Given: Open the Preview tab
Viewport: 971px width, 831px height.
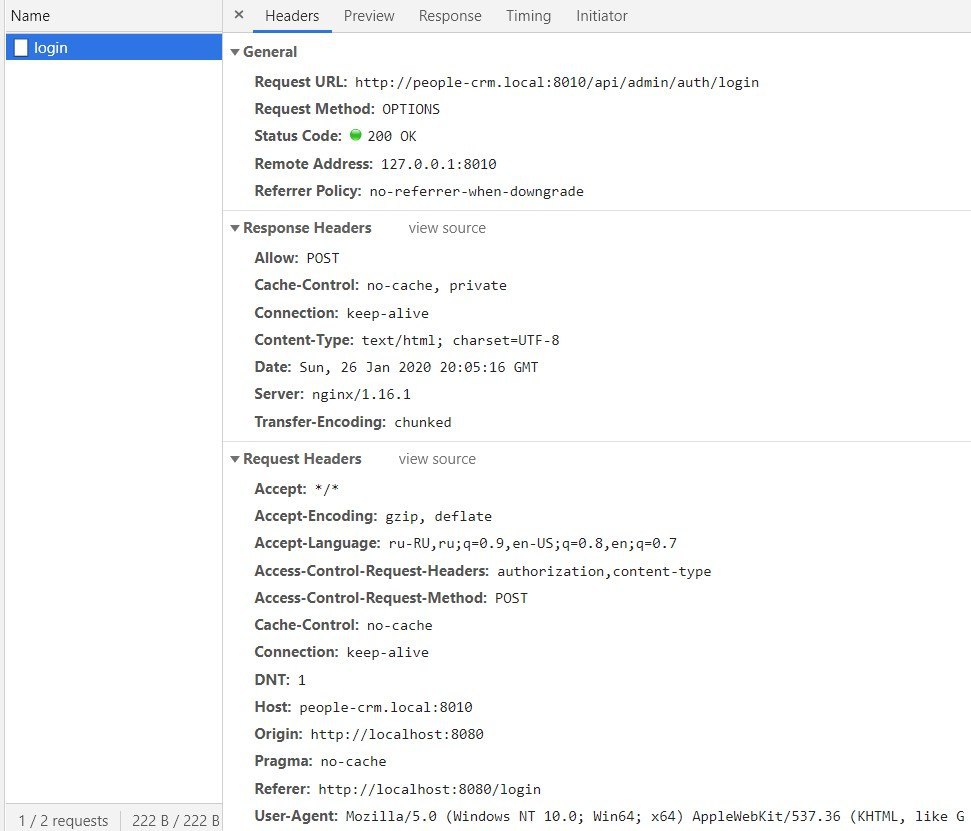Looking at the screenshot, I should pyautogui.click(x=369, y=16).
